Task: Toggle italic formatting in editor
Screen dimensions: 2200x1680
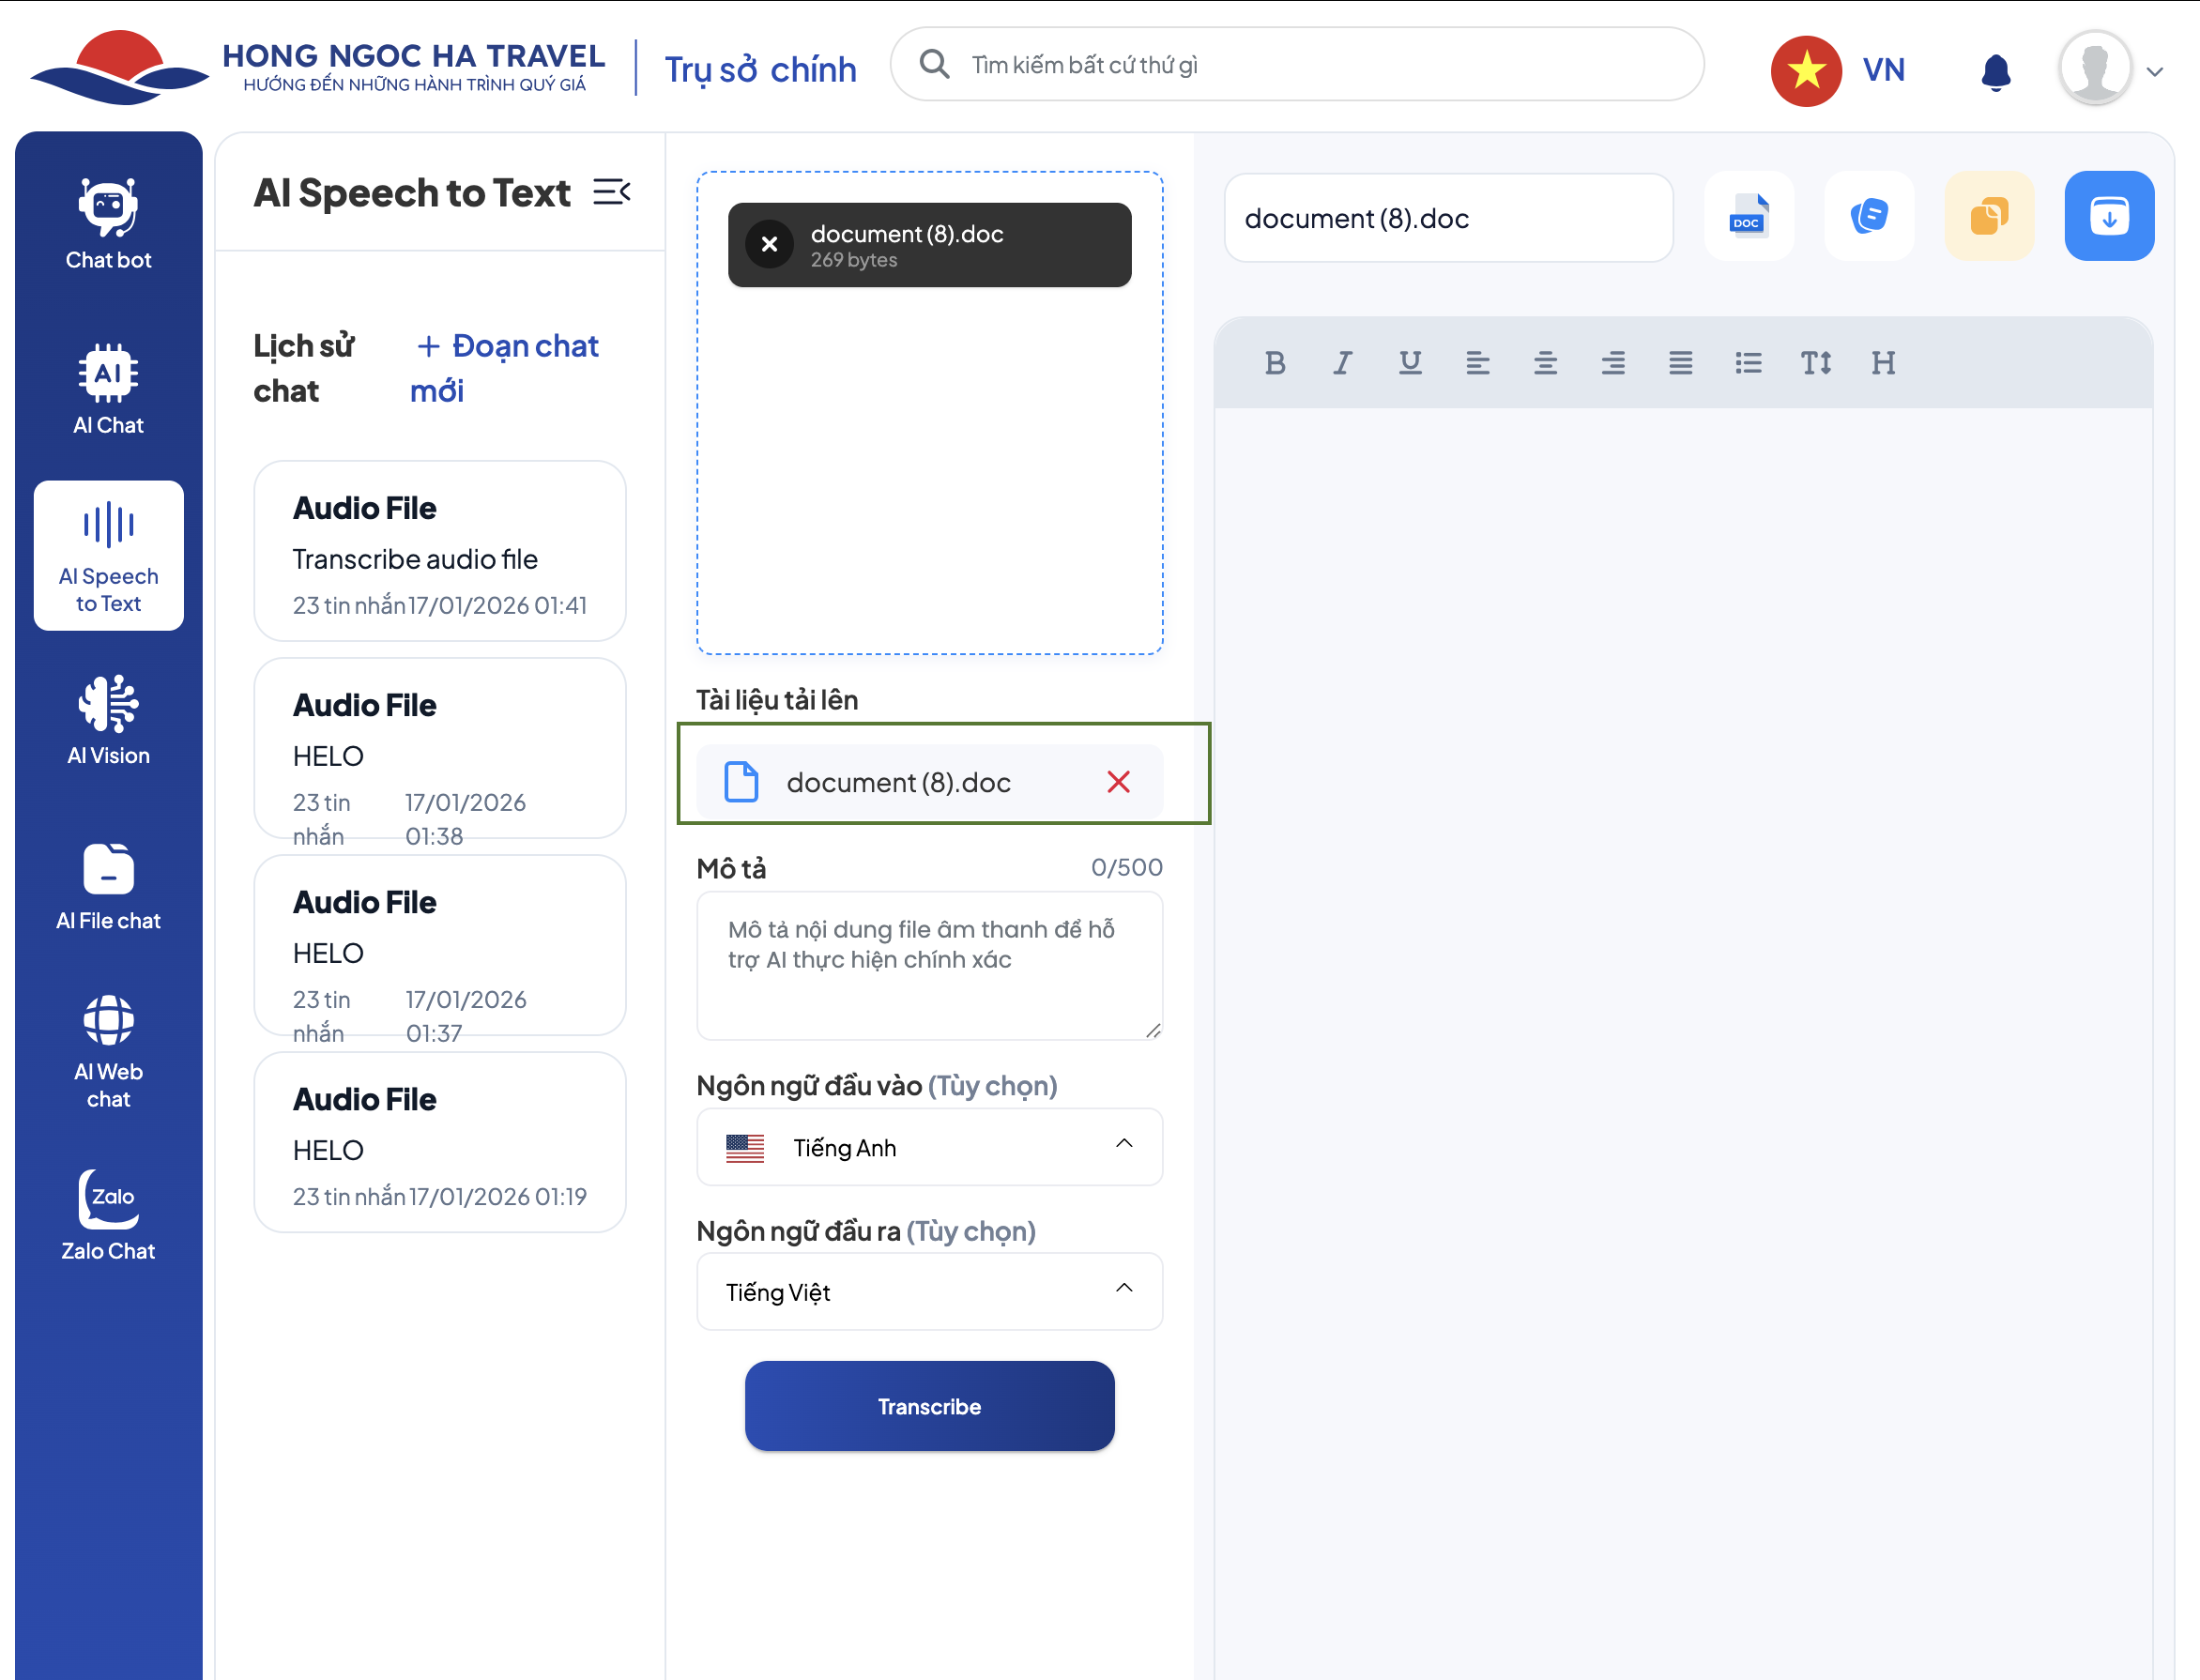Action: tap(1342, 363)
